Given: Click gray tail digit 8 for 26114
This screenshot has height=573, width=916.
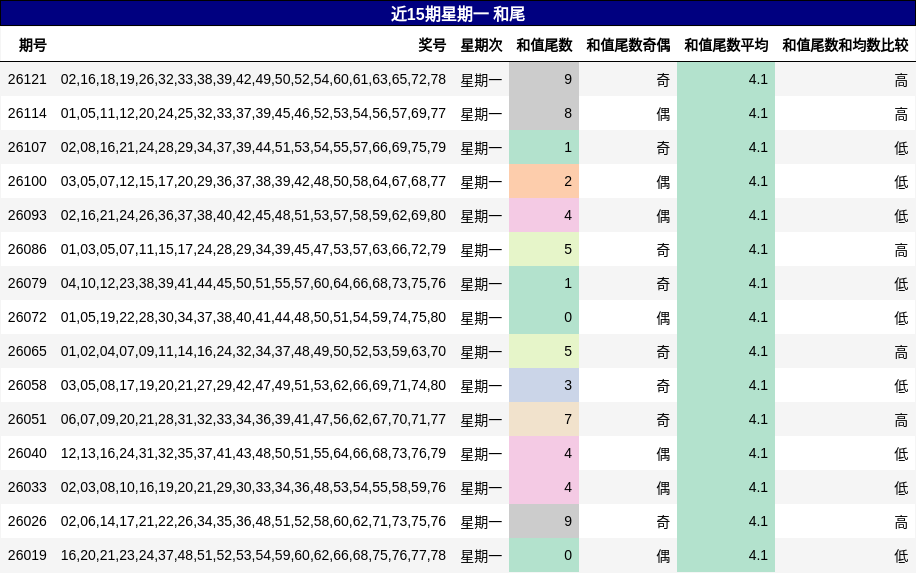Looking at the screenshot, I should [544, 113].
